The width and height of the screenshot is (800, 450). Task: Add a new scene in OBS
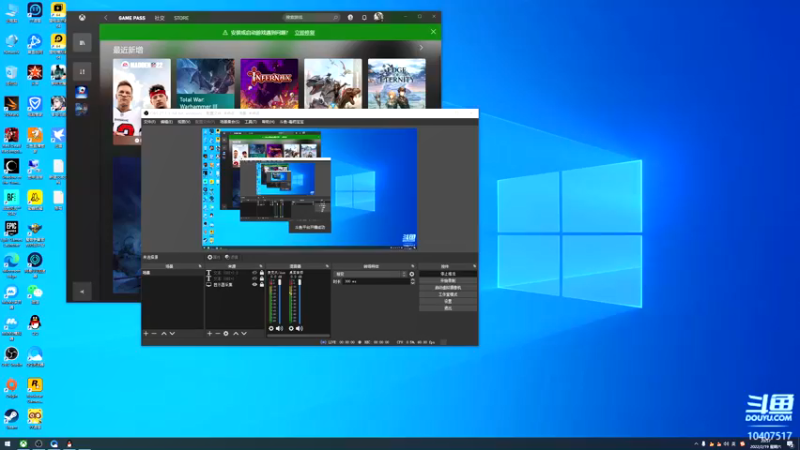click(146, 334)
